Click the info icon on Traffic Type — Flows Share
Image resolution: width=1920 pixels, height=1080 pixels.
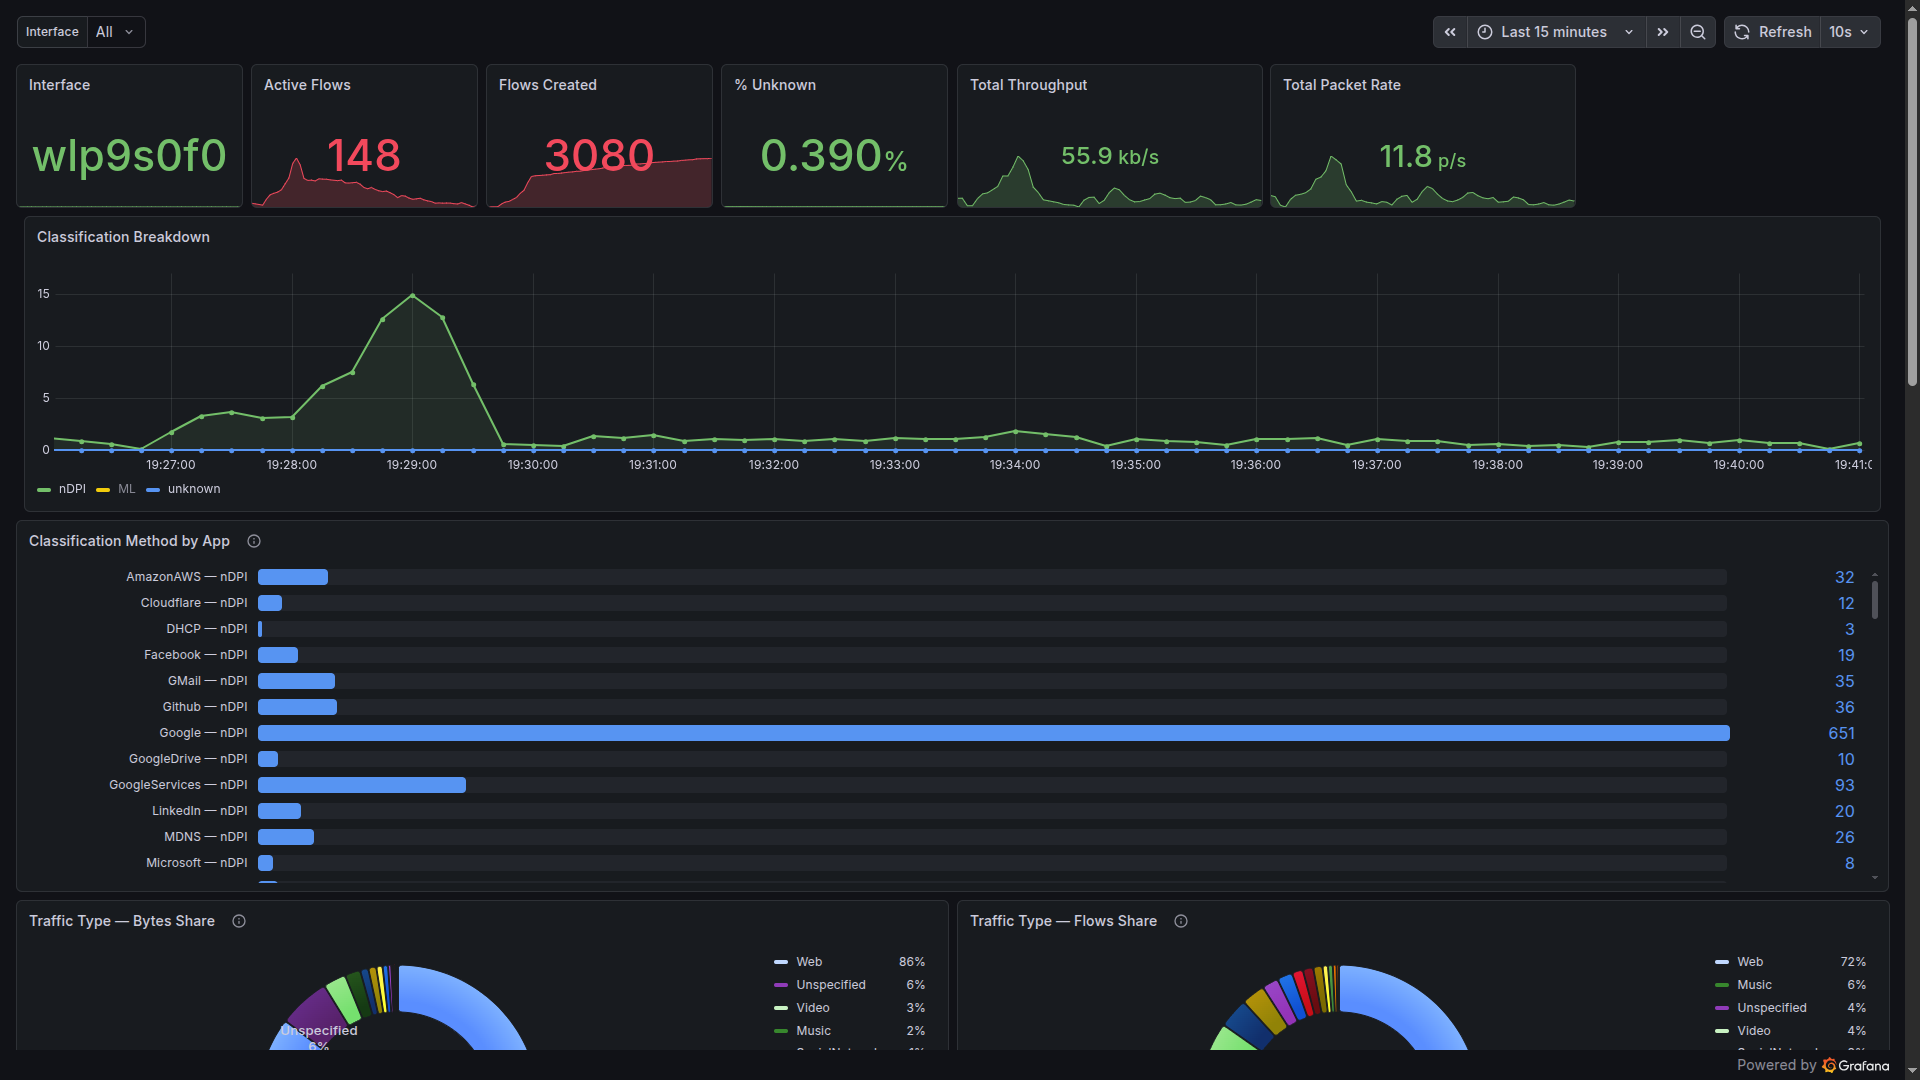tap(1180, 921)
